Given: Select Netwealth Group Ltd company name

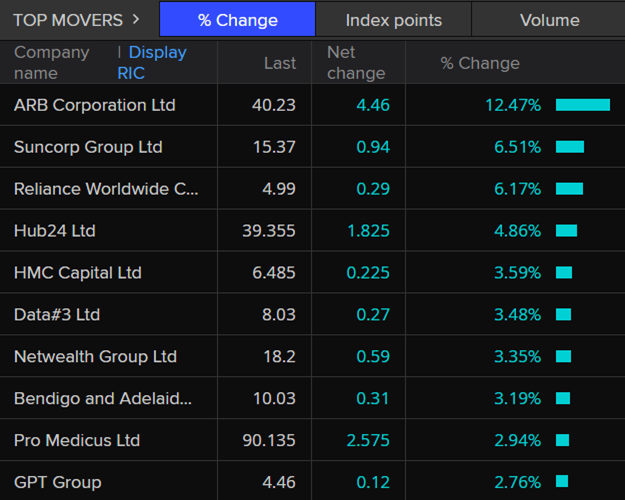Looking at the screenshot, I should coord(95,356).
